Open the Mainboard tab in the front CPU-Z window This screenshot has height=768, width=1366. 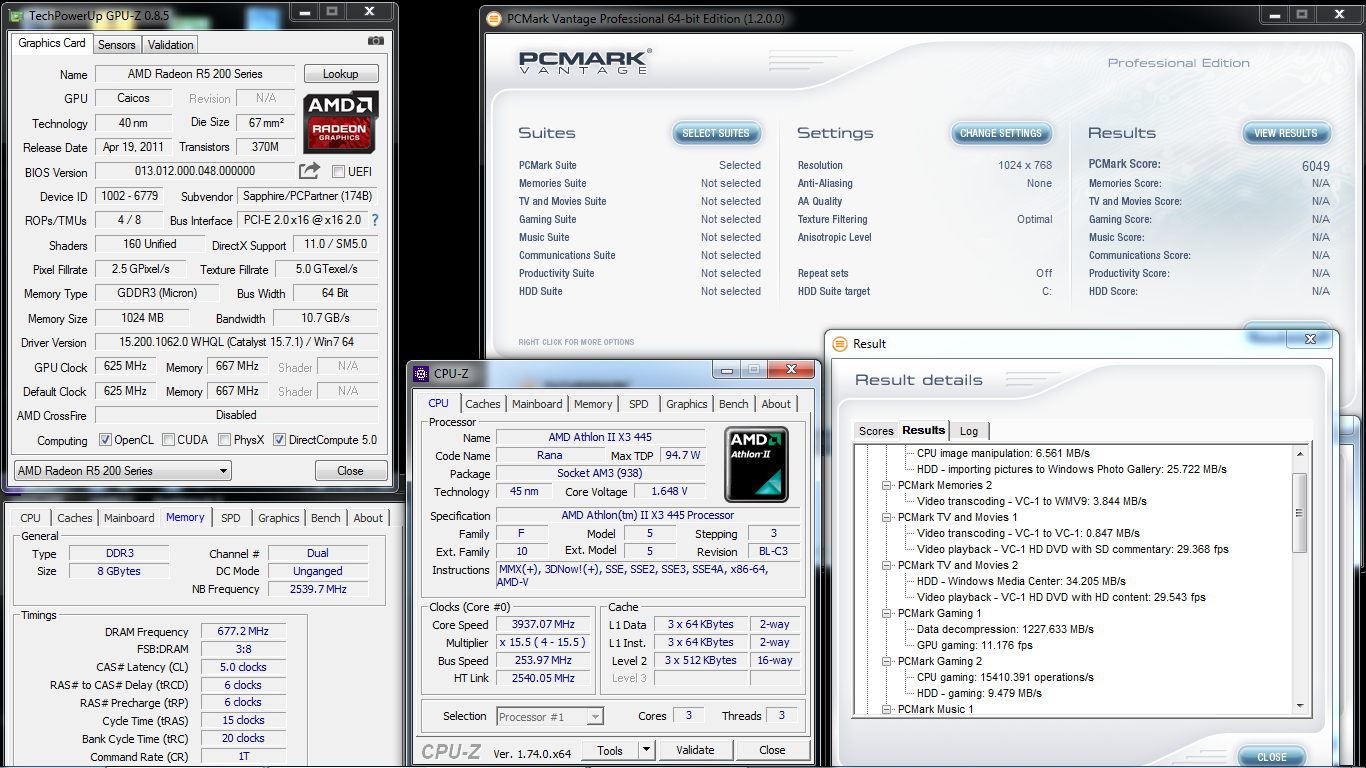coord(537,404)
